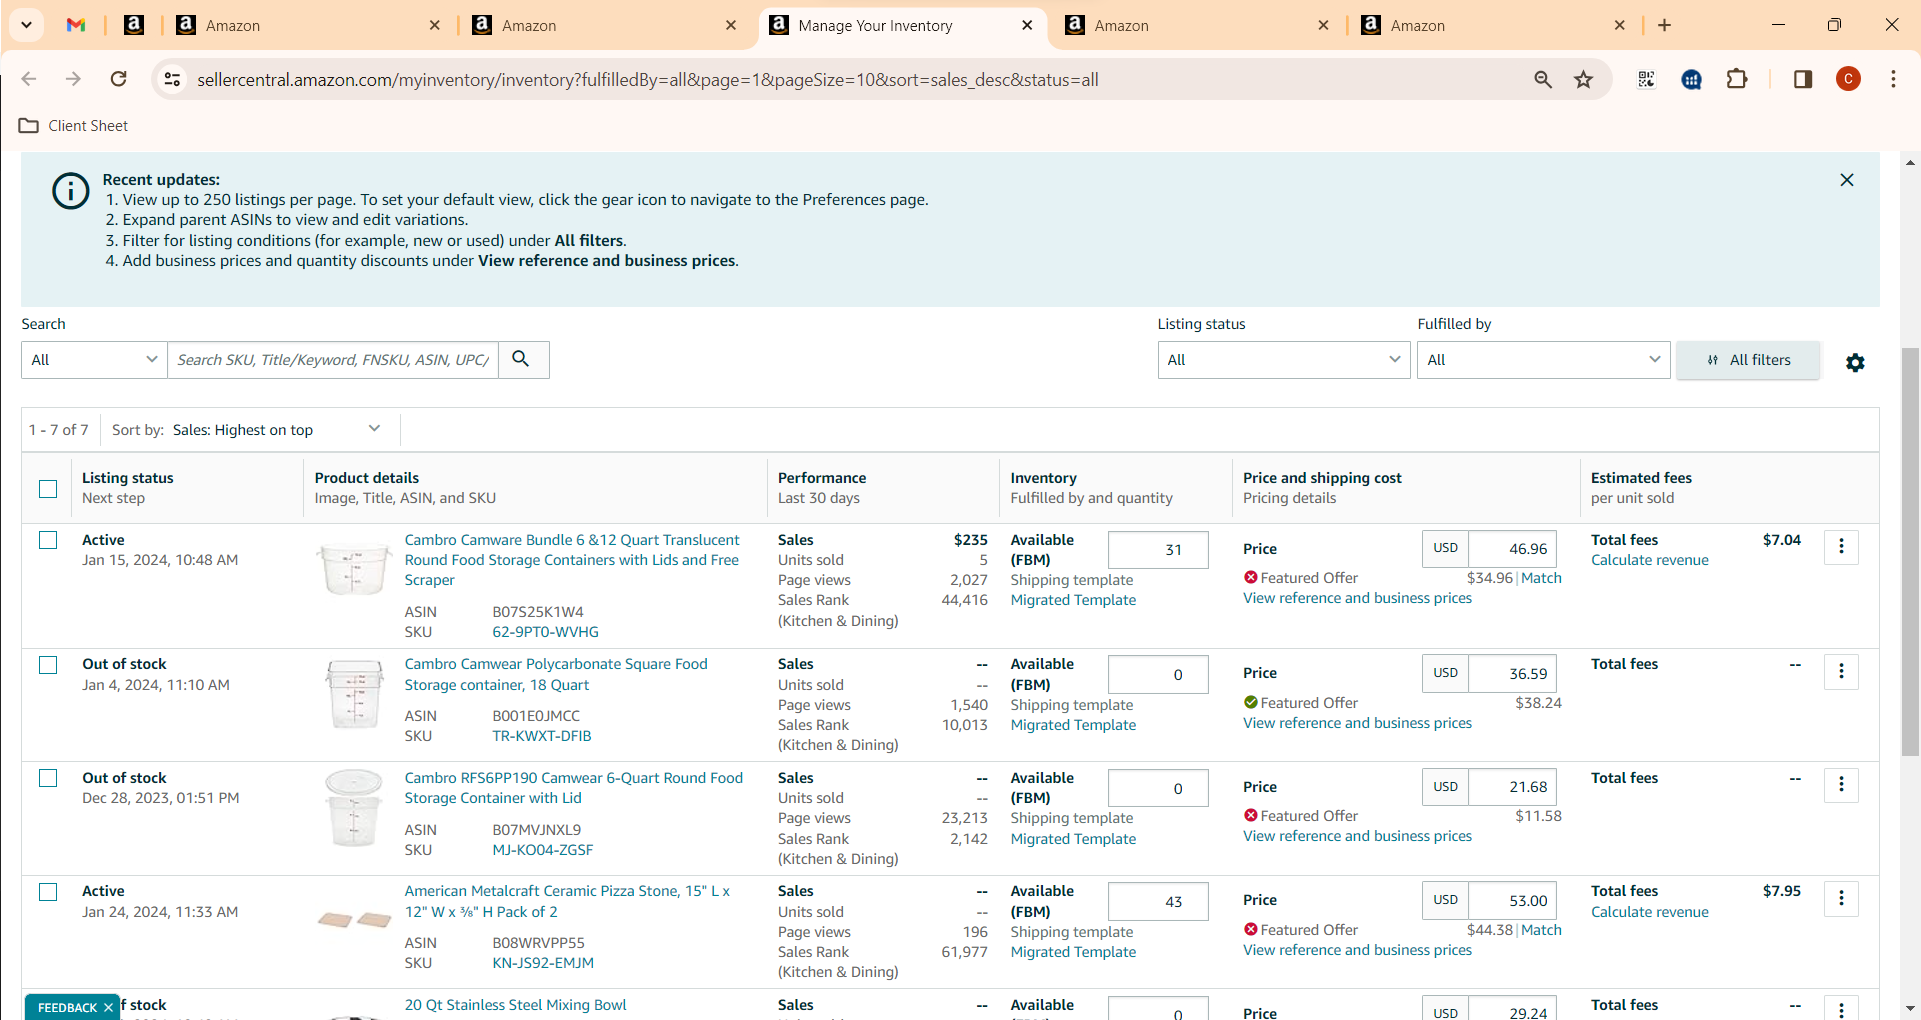Viewport: 1921px width, 1020px height.
Task: Open the Chrome three-dot menu
Action: pos(1893,79)
